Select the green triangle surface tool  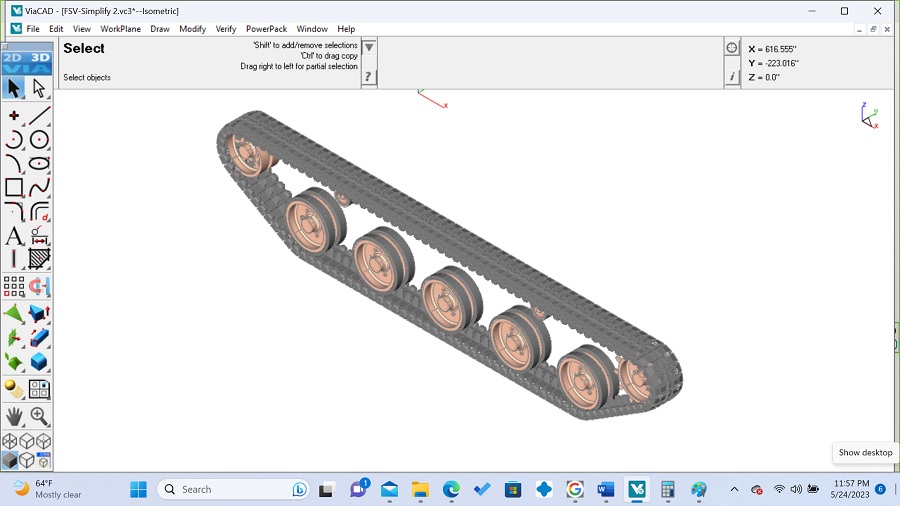coord(14,313)
